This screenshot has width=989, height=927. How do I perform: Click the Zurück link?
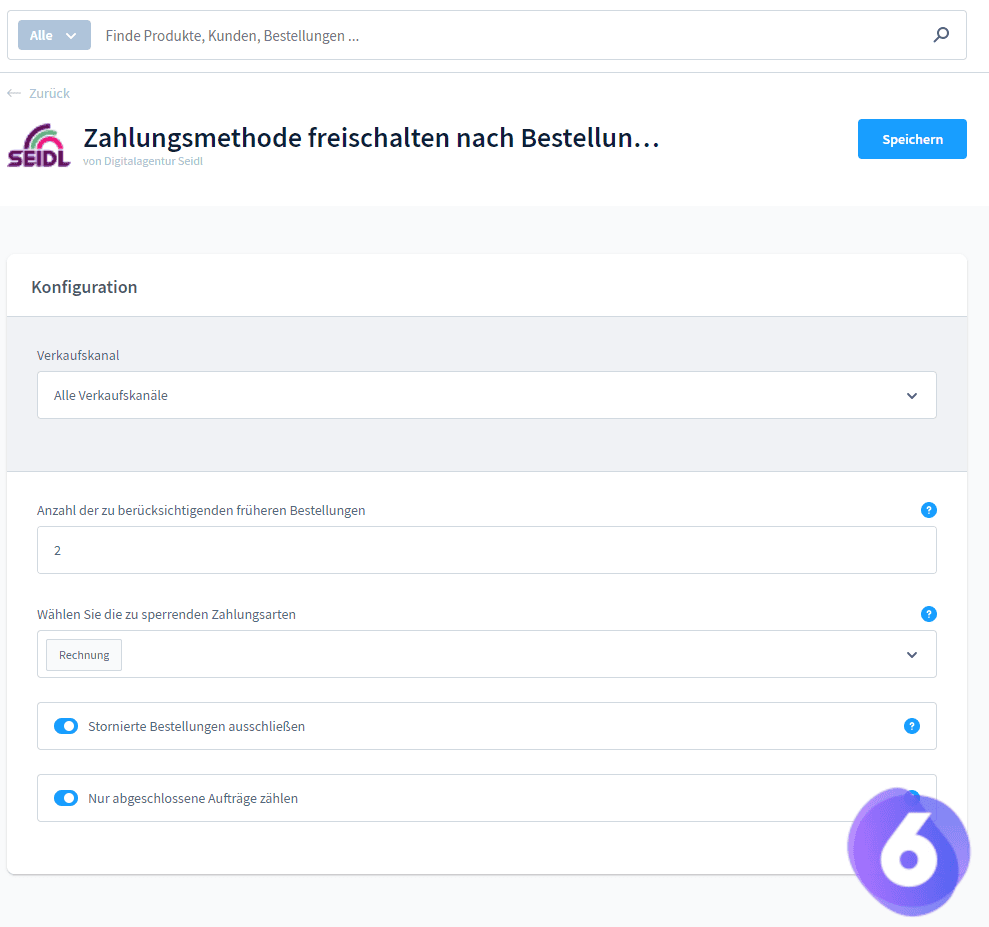pyautogui.click(x=49, y=92)
